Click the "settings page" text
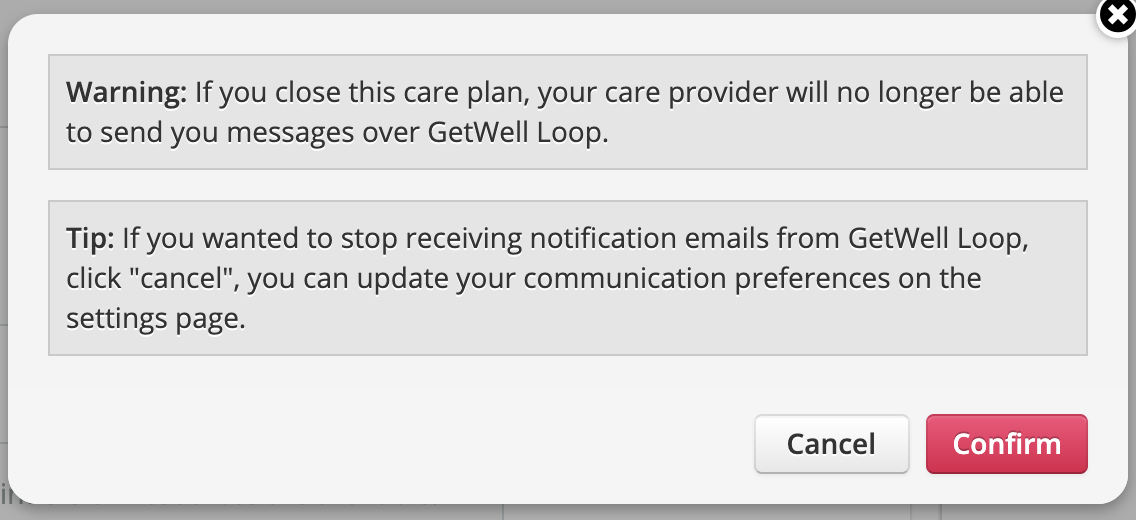The height and width of the screenshot is (520, 1136). coord(155,319)
